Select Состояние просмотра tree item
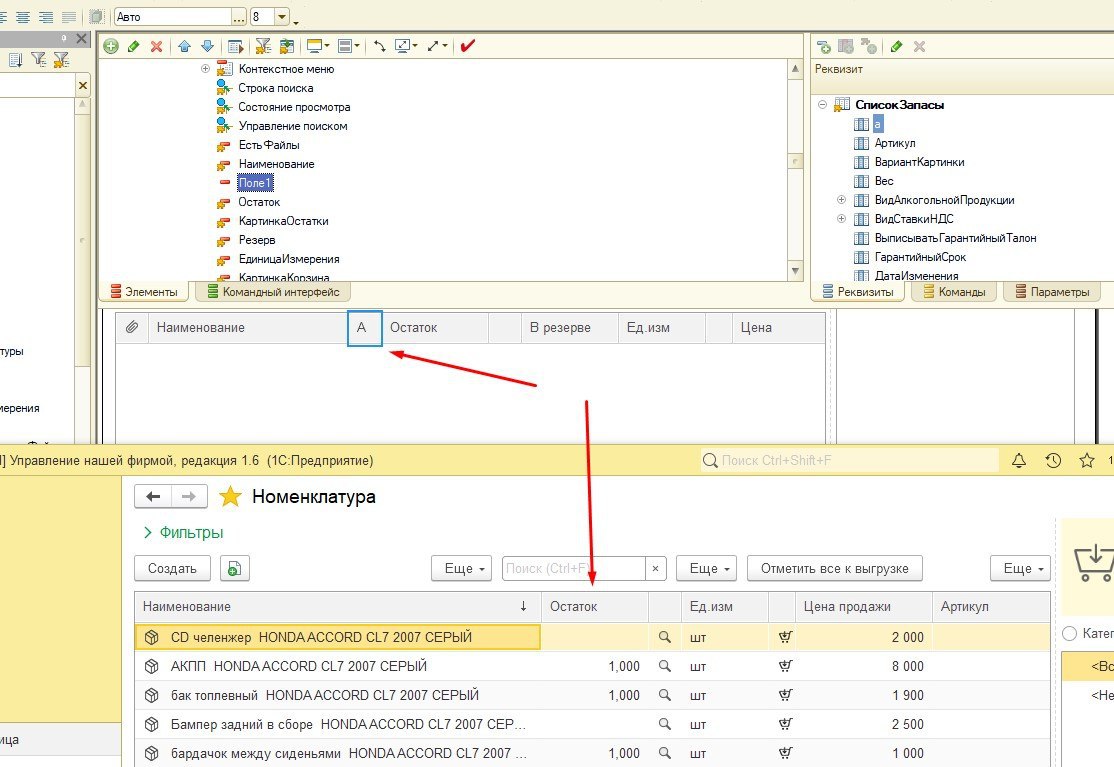Screen dimensions: 1114x767 294,107
